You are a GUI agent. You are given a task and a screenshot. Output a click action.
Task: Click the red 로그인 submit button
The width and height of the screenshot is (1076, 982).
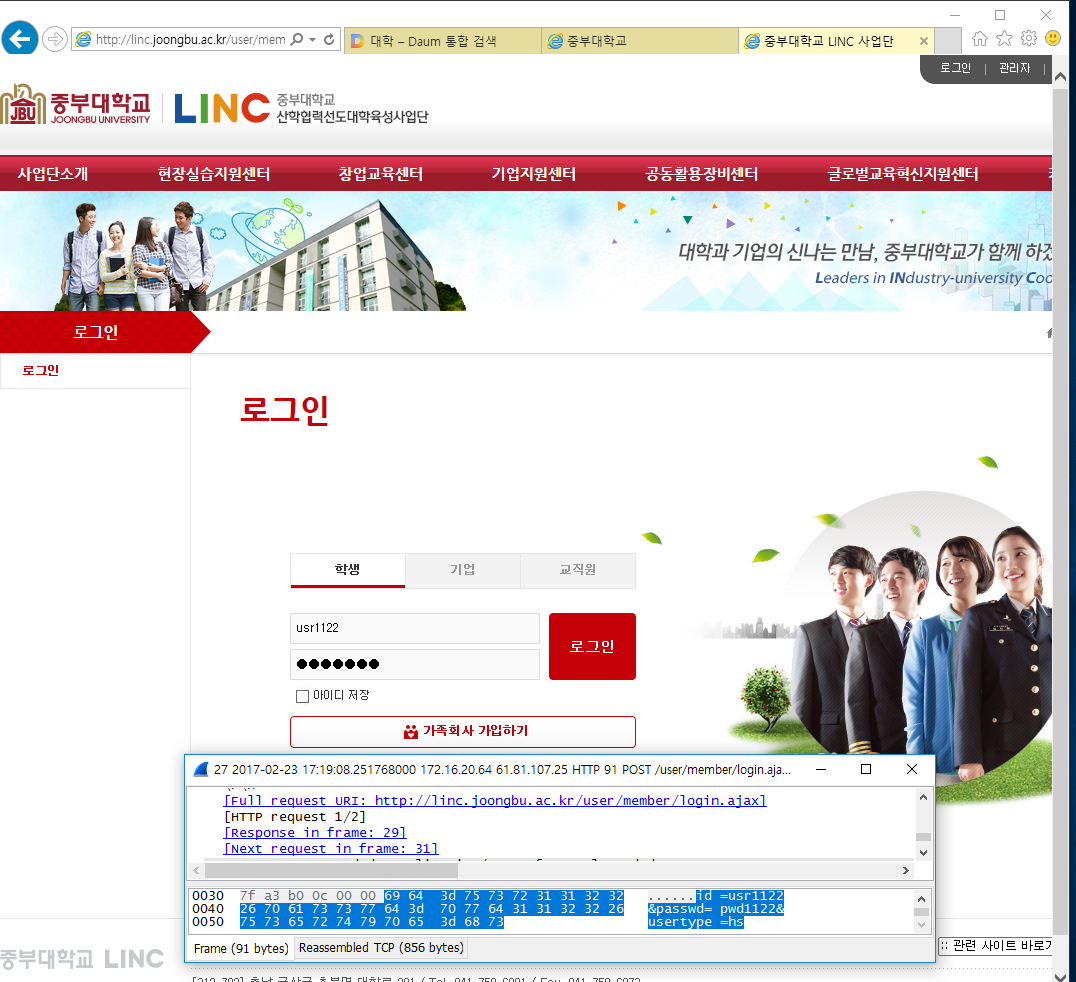pyautogui.click(x=592, y=646)
